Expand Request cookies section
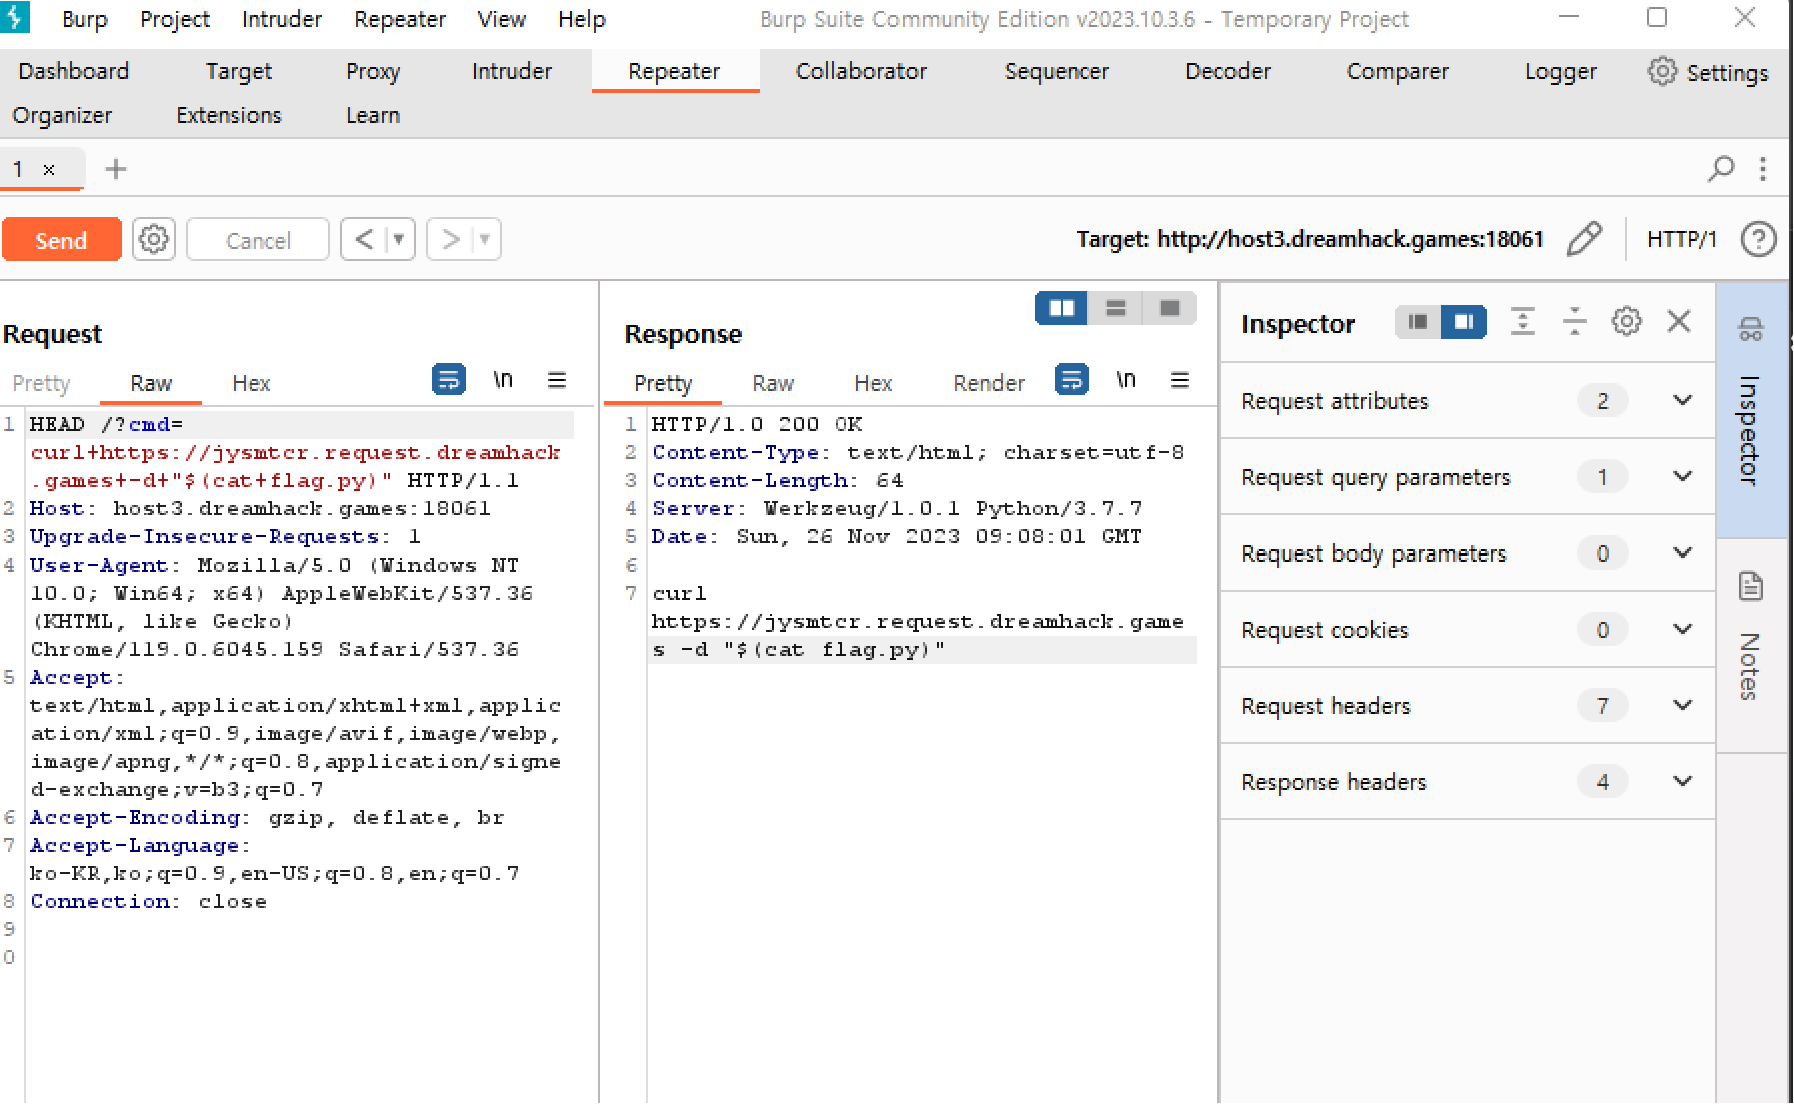 click(1467, 629)
